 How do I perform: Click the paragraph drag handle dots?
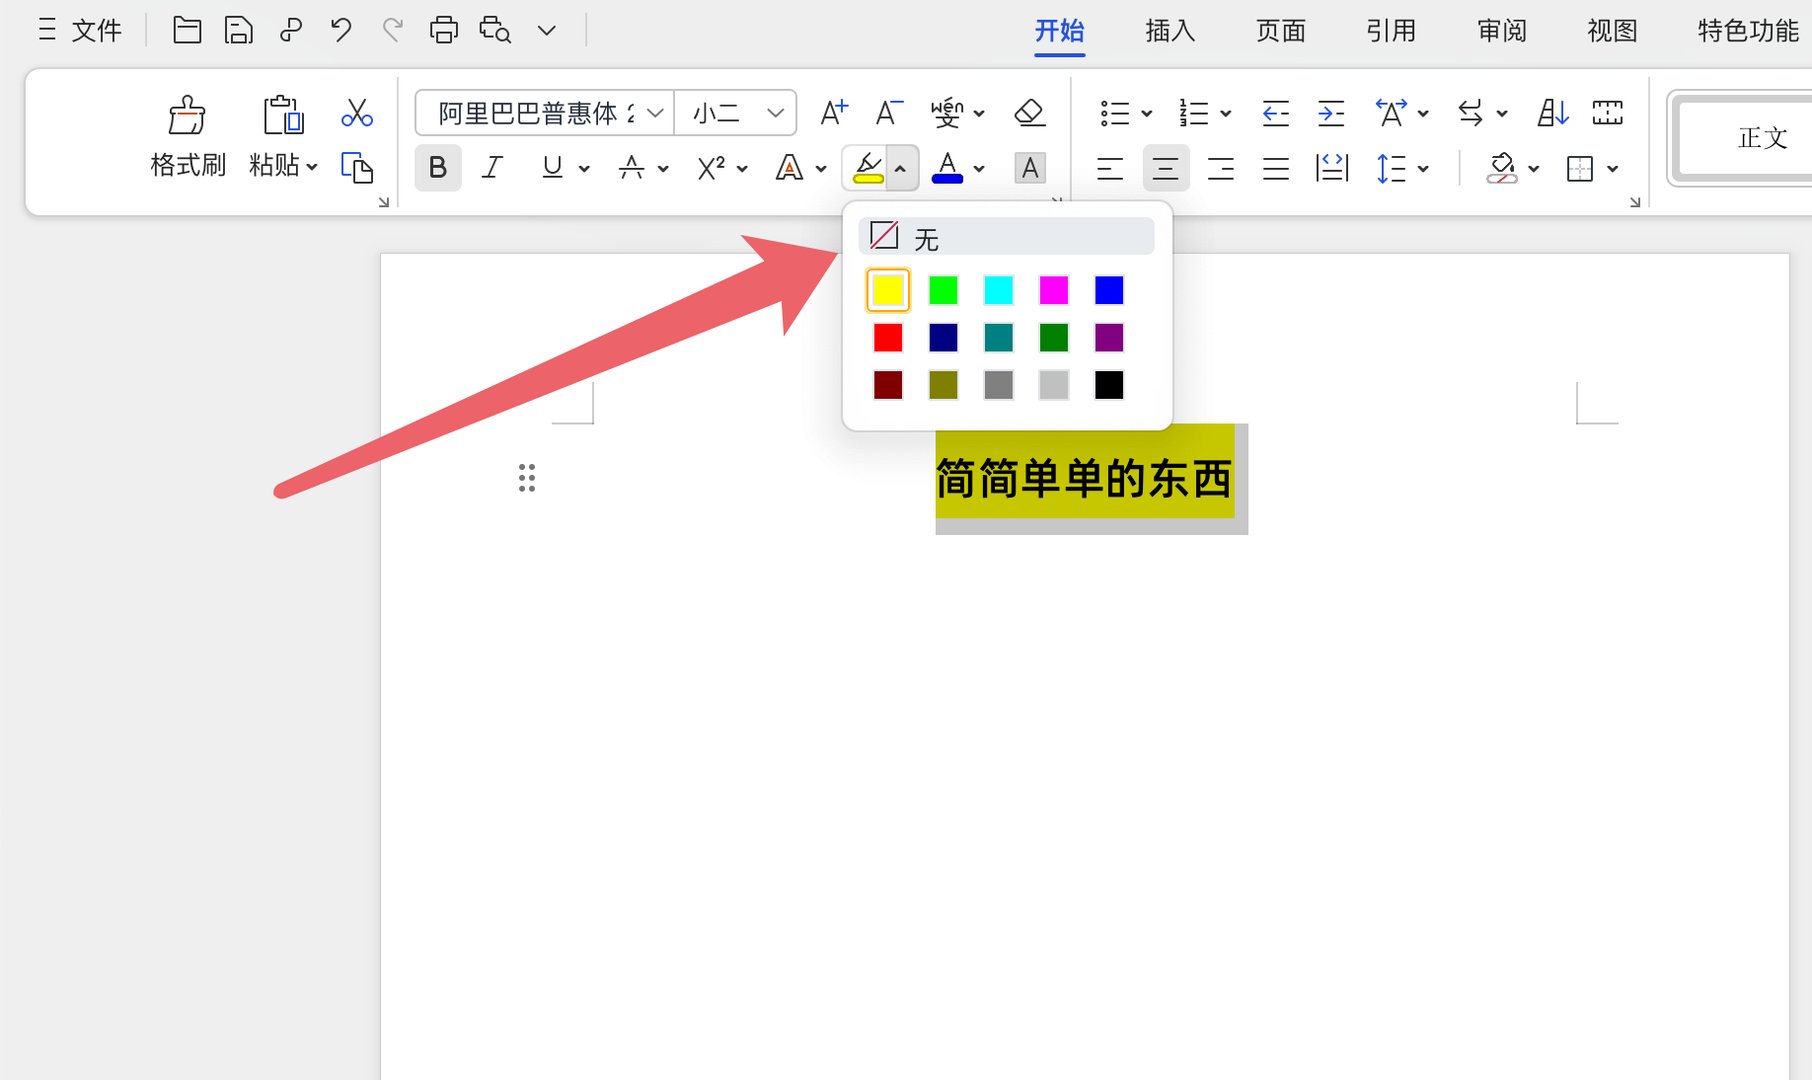pyautogui.click(x=527, y=478)
